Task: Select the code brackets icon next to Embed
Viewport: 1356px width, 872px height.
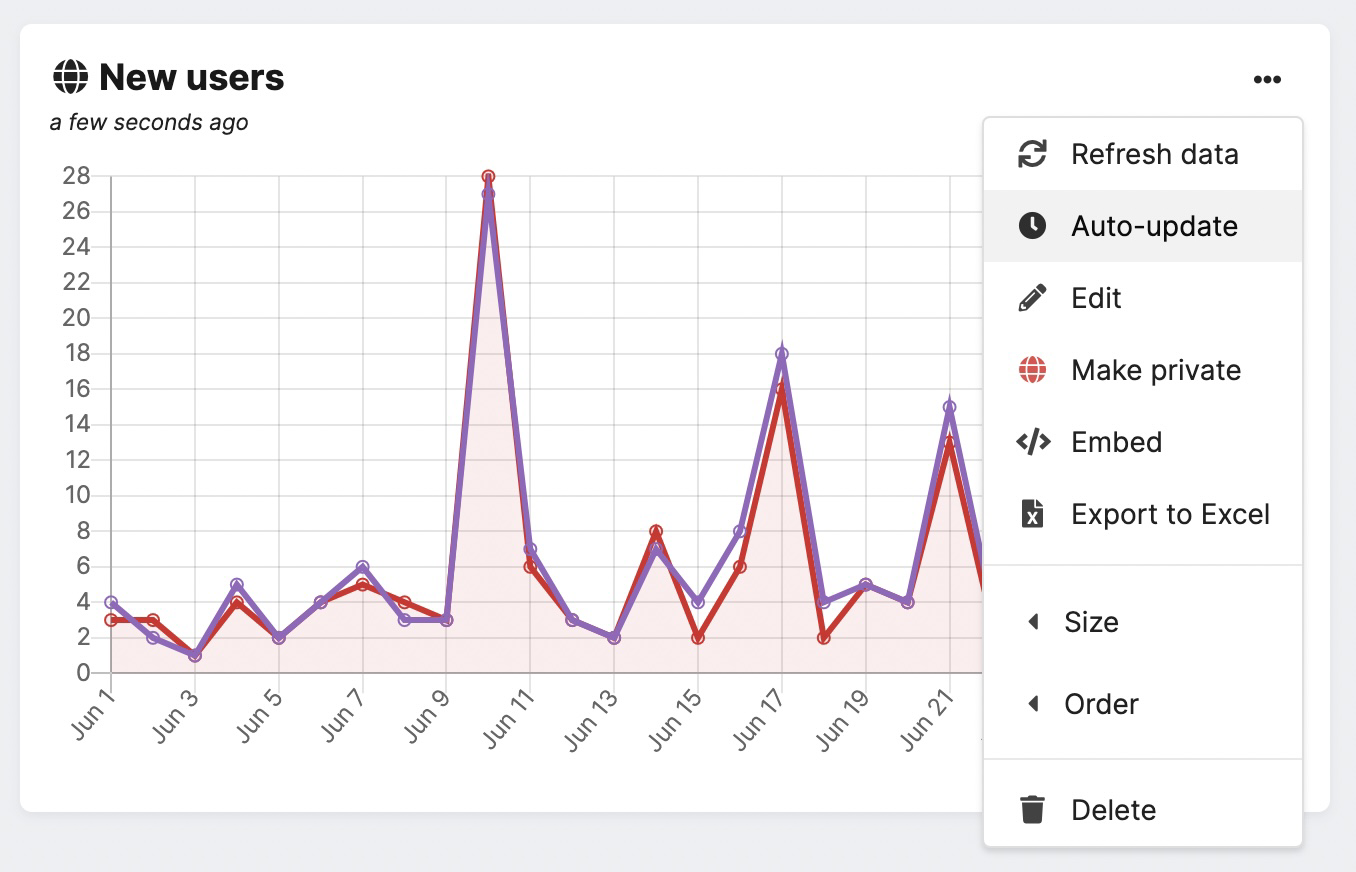Action: pyautogui.click(x=1031, y=441)
